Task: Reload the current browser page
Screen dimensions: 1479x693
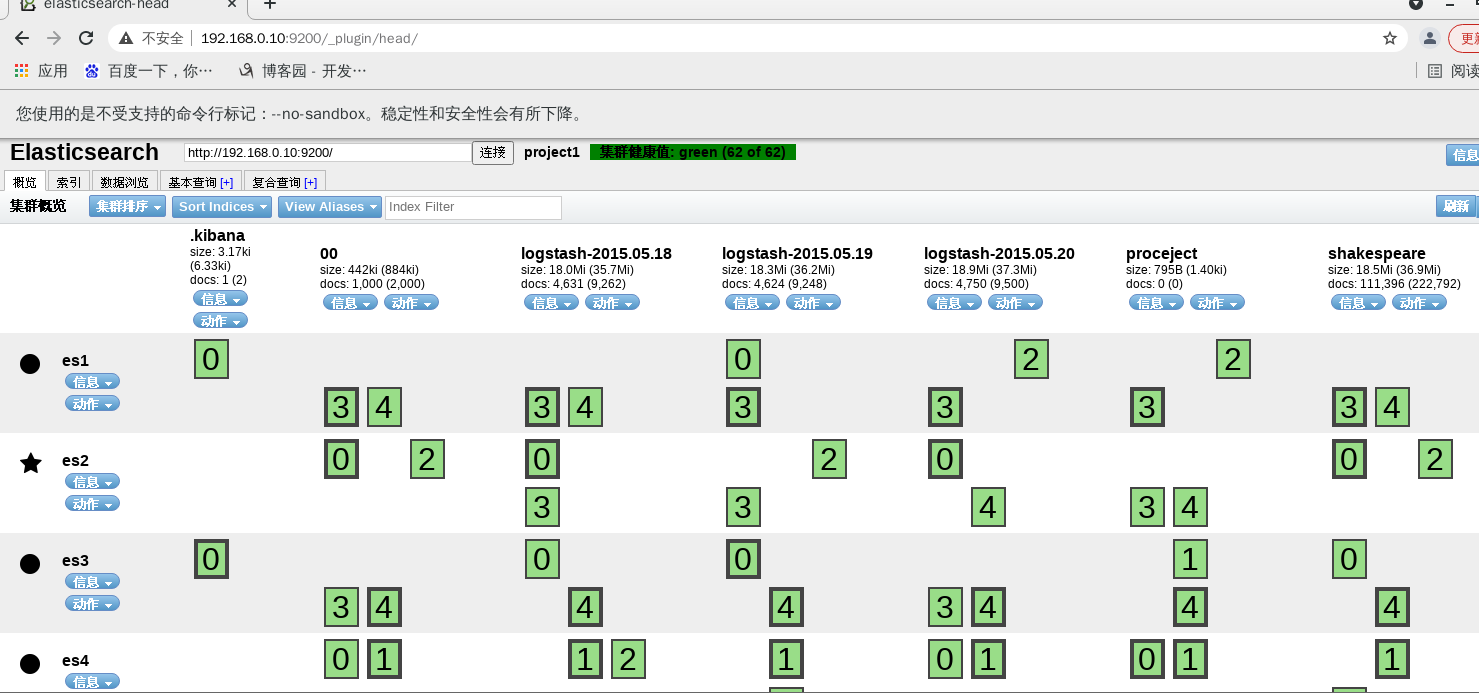Action: tap(86, 38)
